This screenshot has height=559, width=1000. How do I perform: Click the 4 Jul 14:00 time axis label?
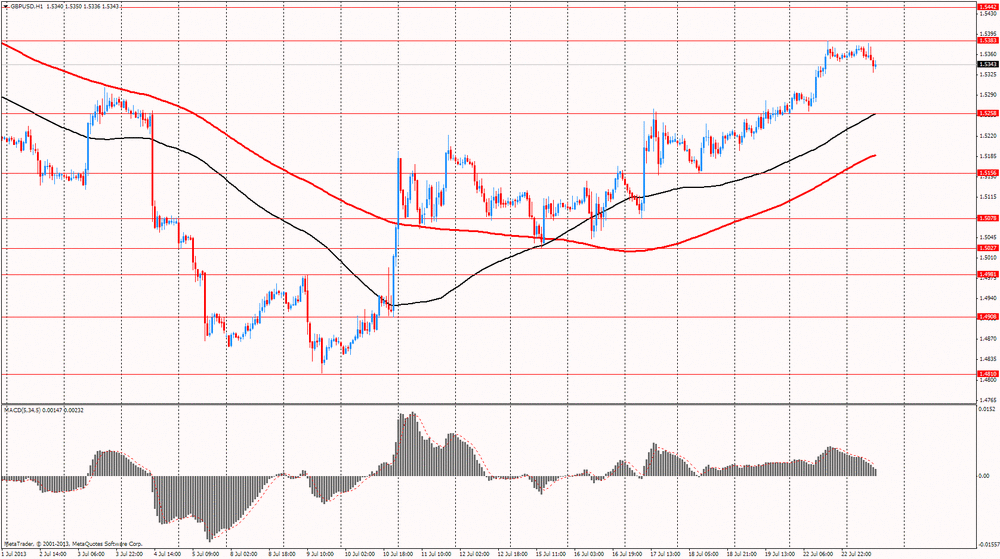167,555
